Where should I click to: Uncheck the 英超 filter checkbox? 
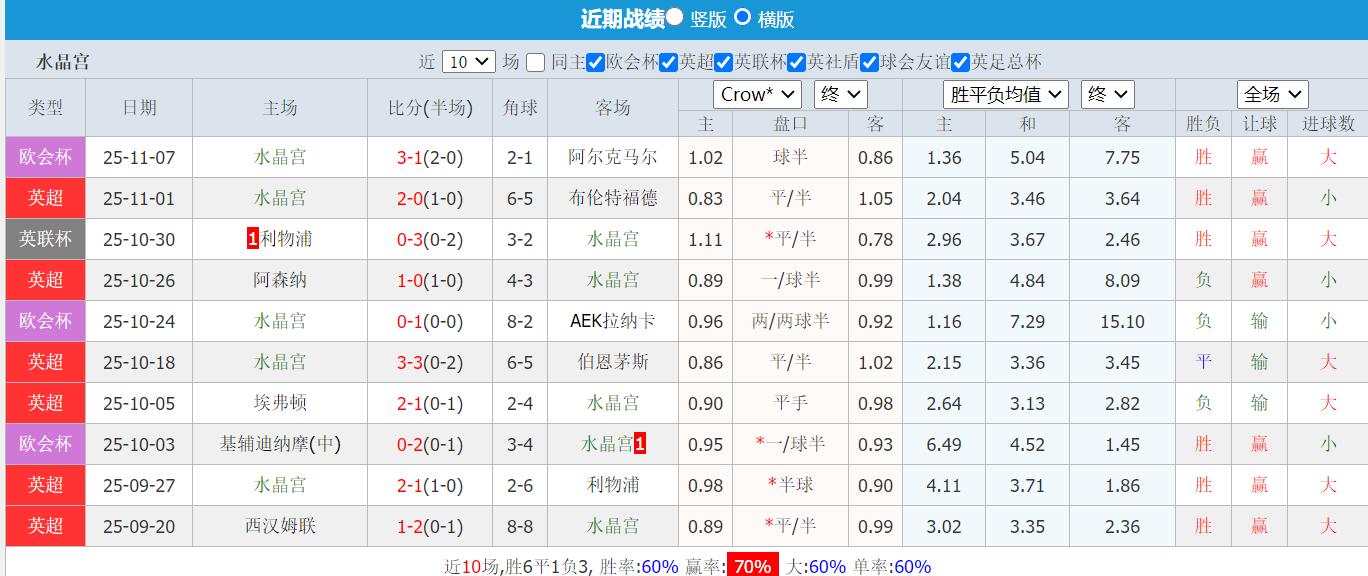669,61
